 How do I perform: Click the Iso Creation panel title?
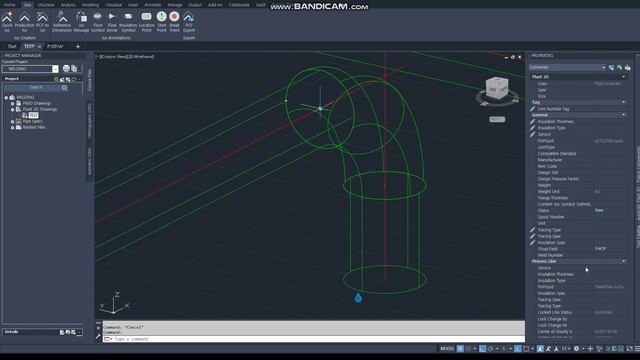[x=25, y=38]
